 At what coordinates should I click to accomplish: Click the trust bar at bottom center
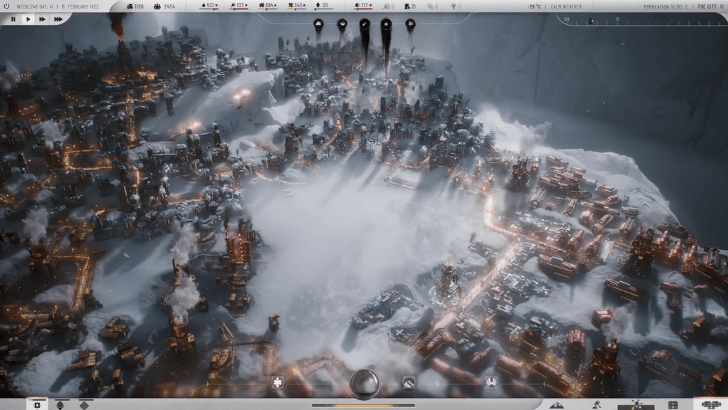click(364, 405)
